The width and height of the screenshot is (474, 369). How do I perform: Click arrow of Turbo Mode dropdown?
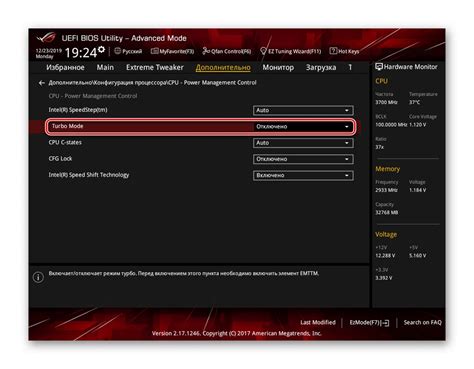[347, 127]
